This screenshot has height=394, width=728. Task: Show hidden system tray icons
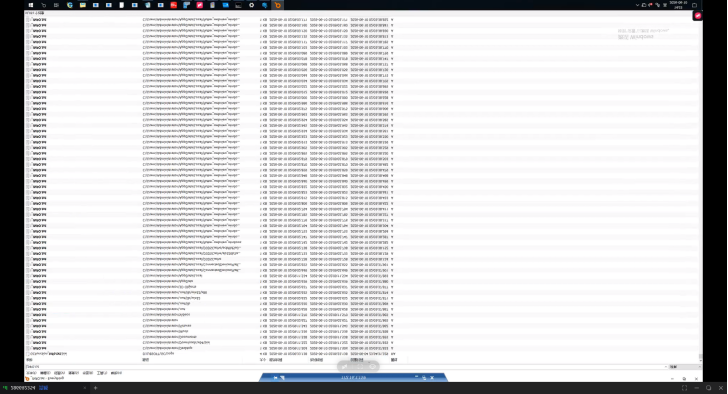tap(637, 5)
